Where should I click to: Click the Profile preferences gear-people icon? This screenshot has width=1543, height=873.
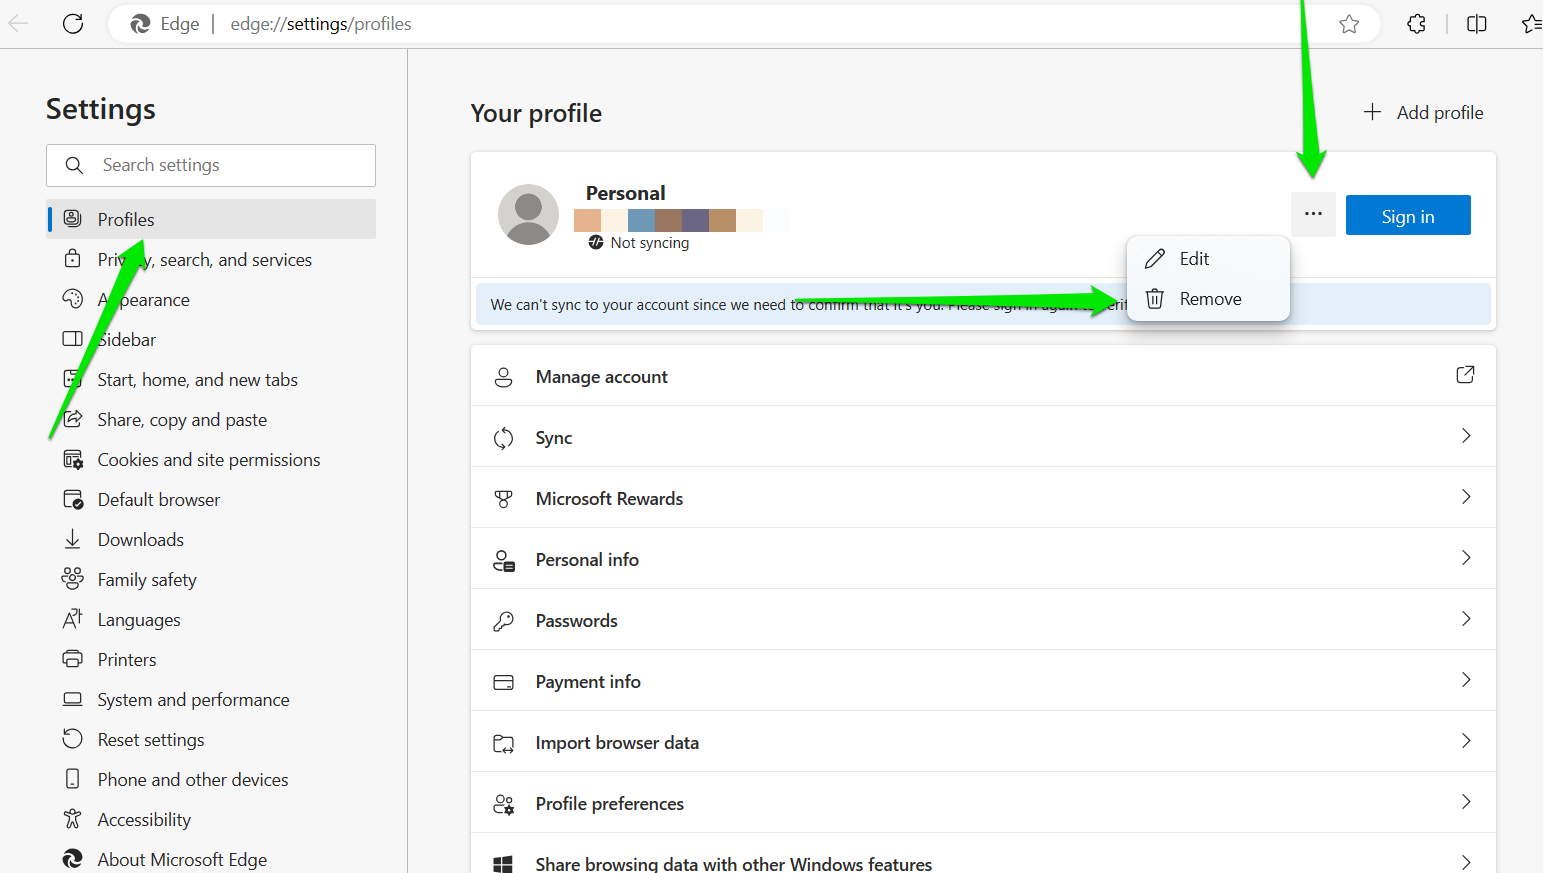click(503, 804)
